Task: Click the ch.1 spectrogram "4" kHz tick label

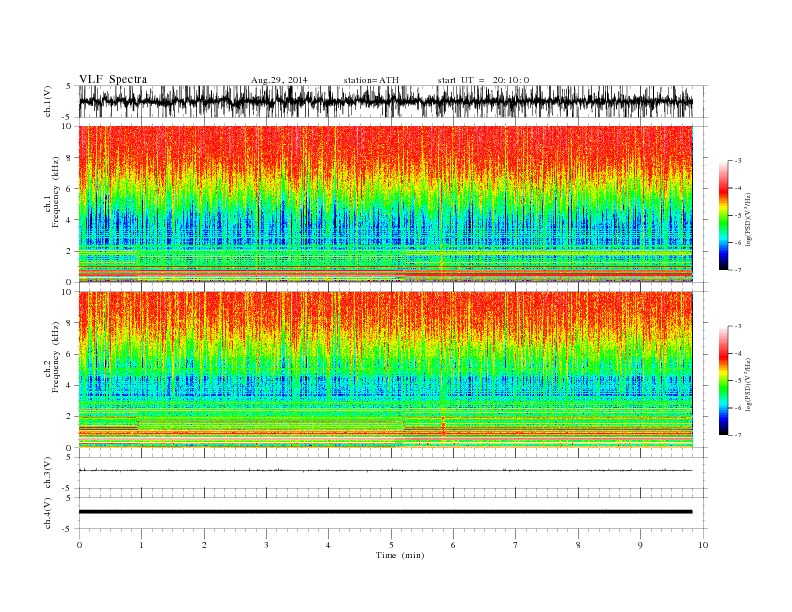Action: [x=70, y=220]
